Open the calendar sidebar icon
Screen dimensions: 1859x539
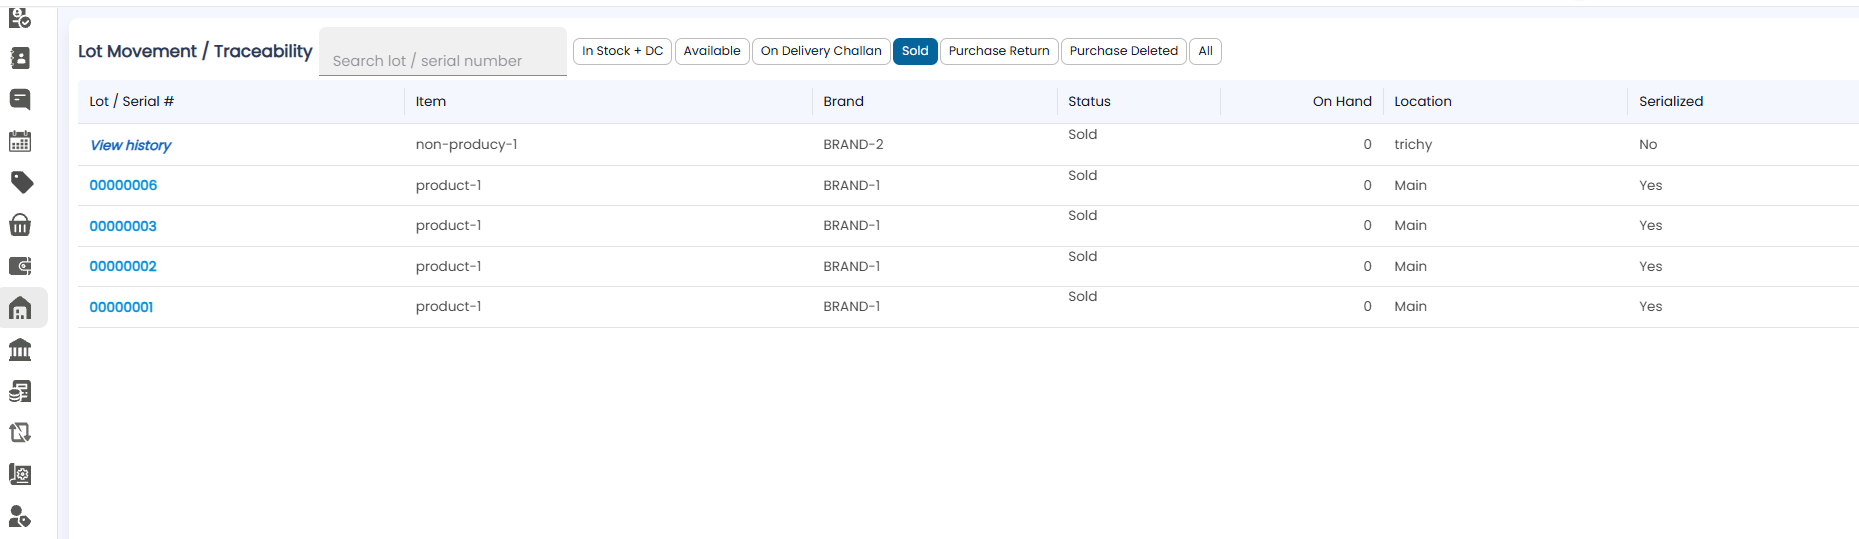20,141
